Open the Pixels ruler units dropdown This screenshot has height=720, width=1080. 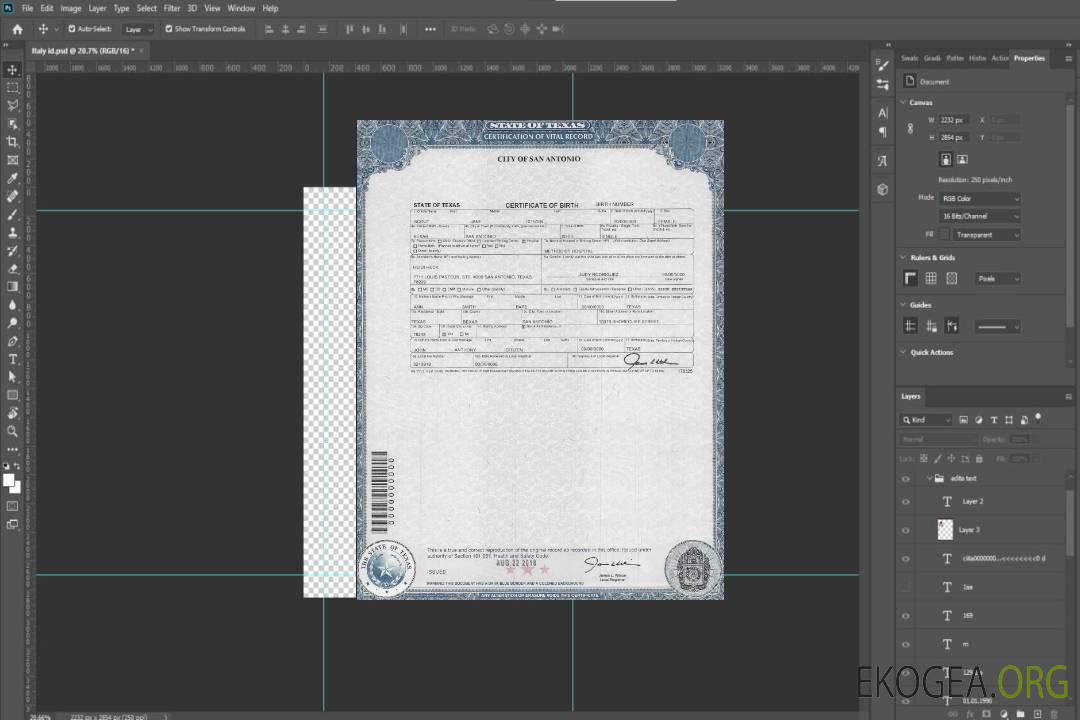pos(998,278)
